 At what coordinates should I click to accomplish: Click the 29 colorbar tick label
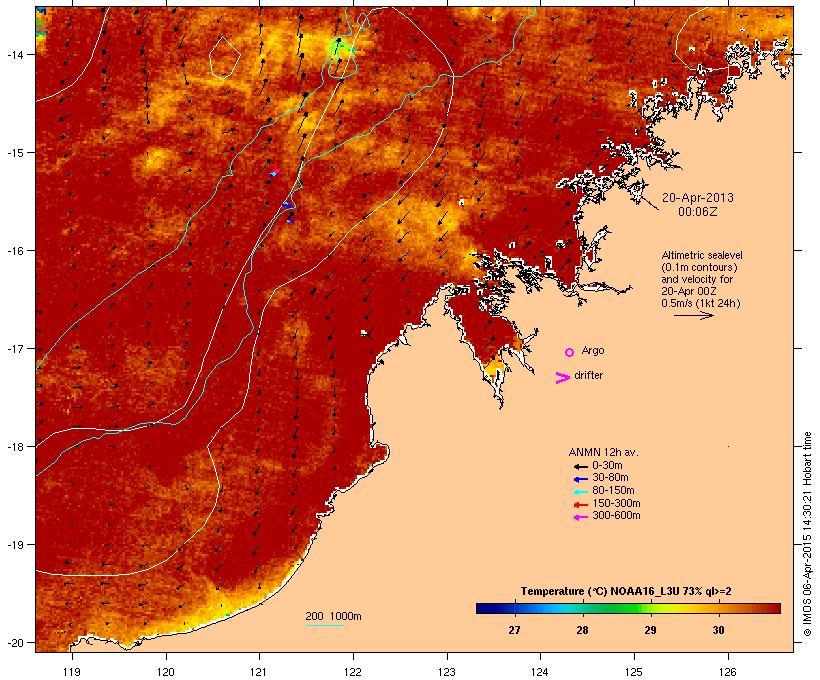click(650, 630)
